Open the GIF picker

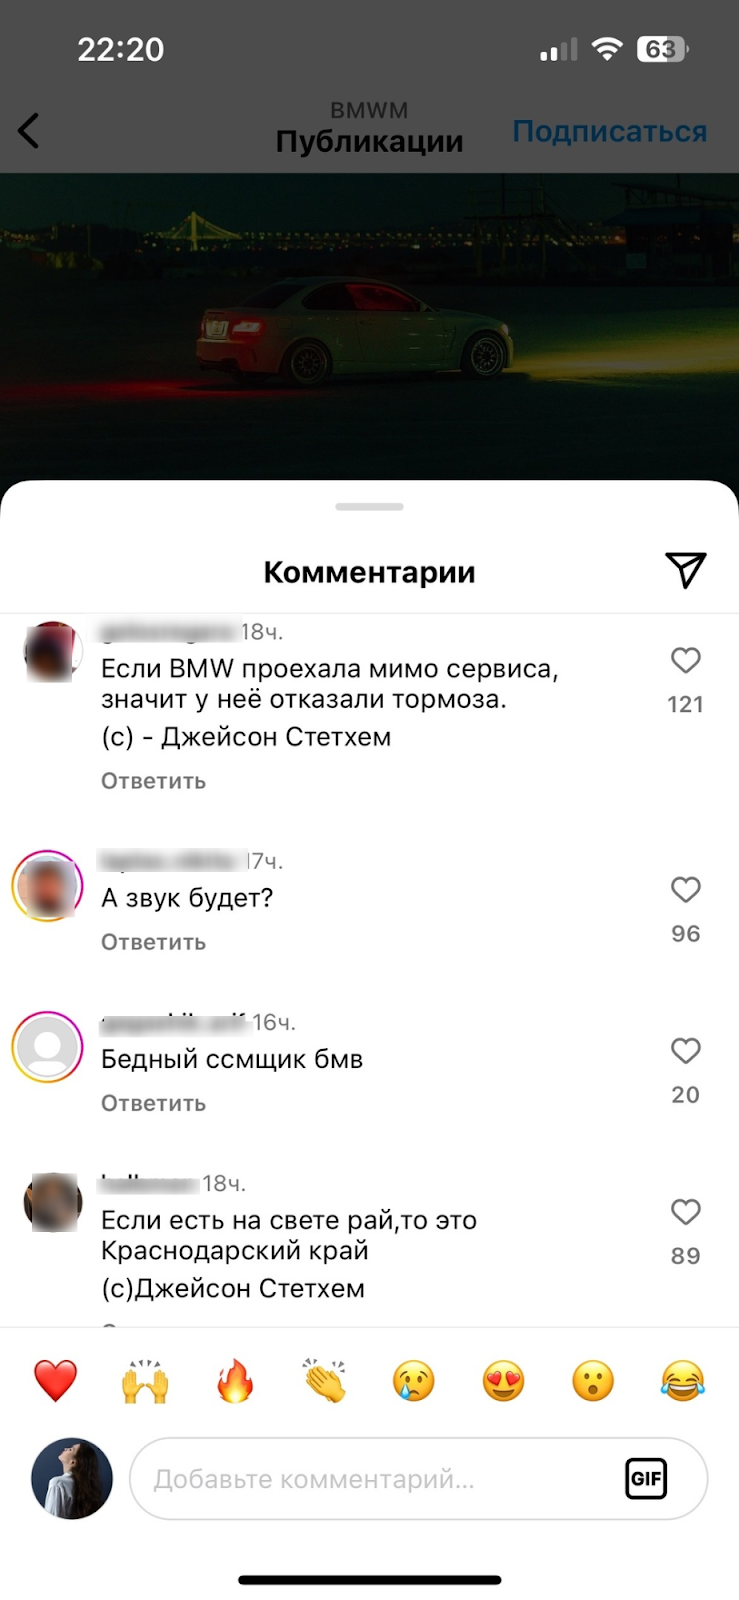click(x=646, y=1479)
